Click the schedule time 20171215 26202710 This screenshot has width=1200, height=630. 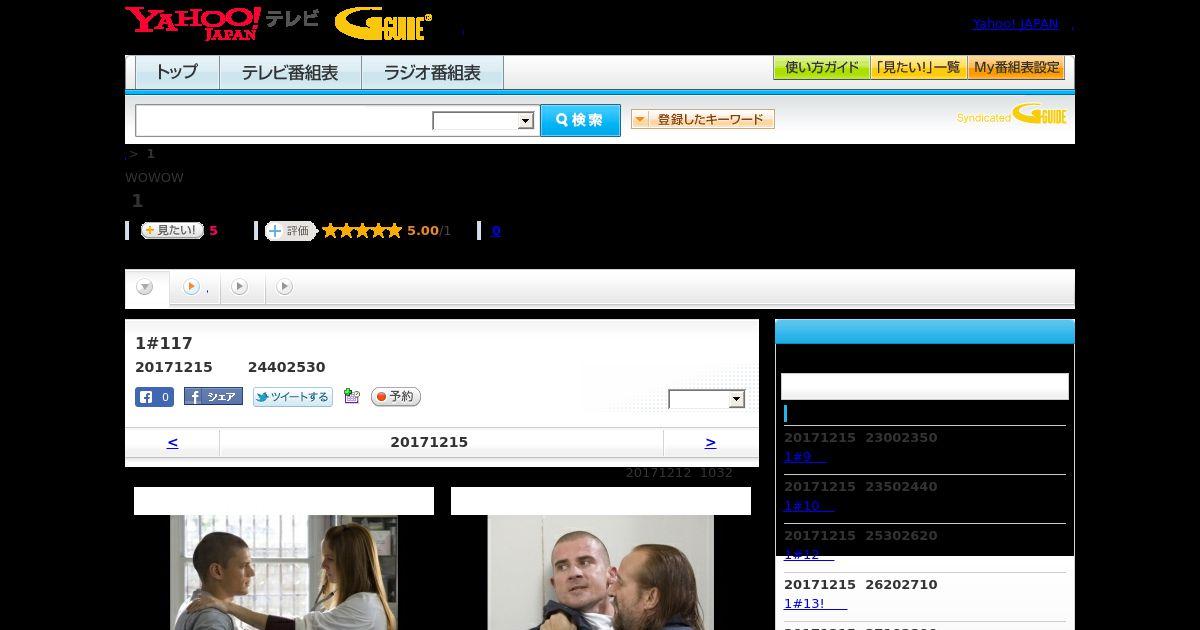[x=860, y=585]
